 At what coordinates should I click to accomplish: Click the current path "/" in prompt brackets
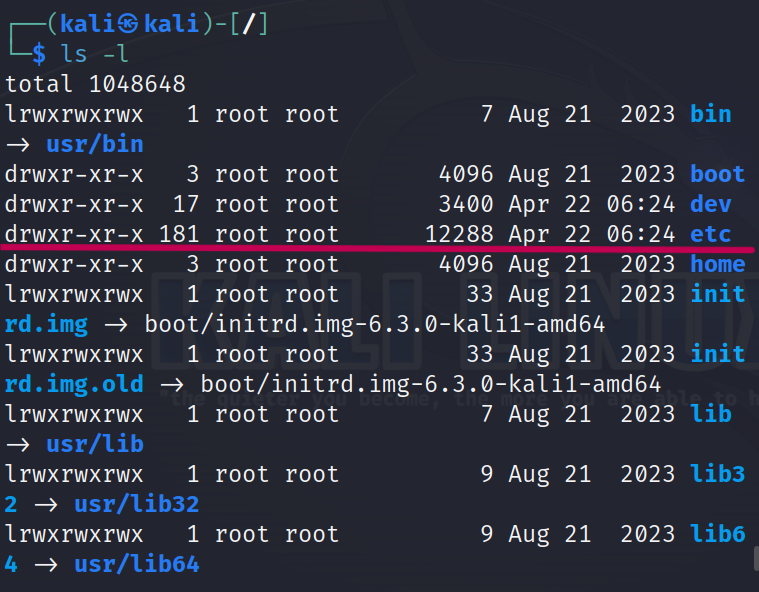(249, 24)
